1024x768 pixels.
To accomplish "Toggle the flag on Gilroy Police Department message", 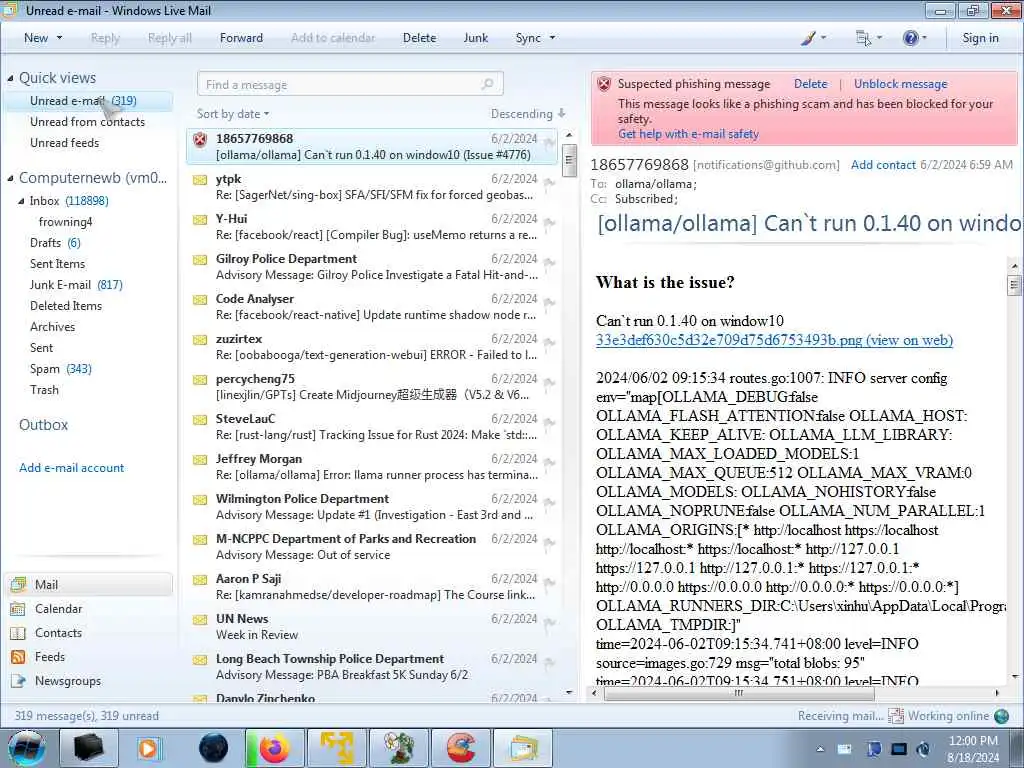I will (x=549, y=264).
